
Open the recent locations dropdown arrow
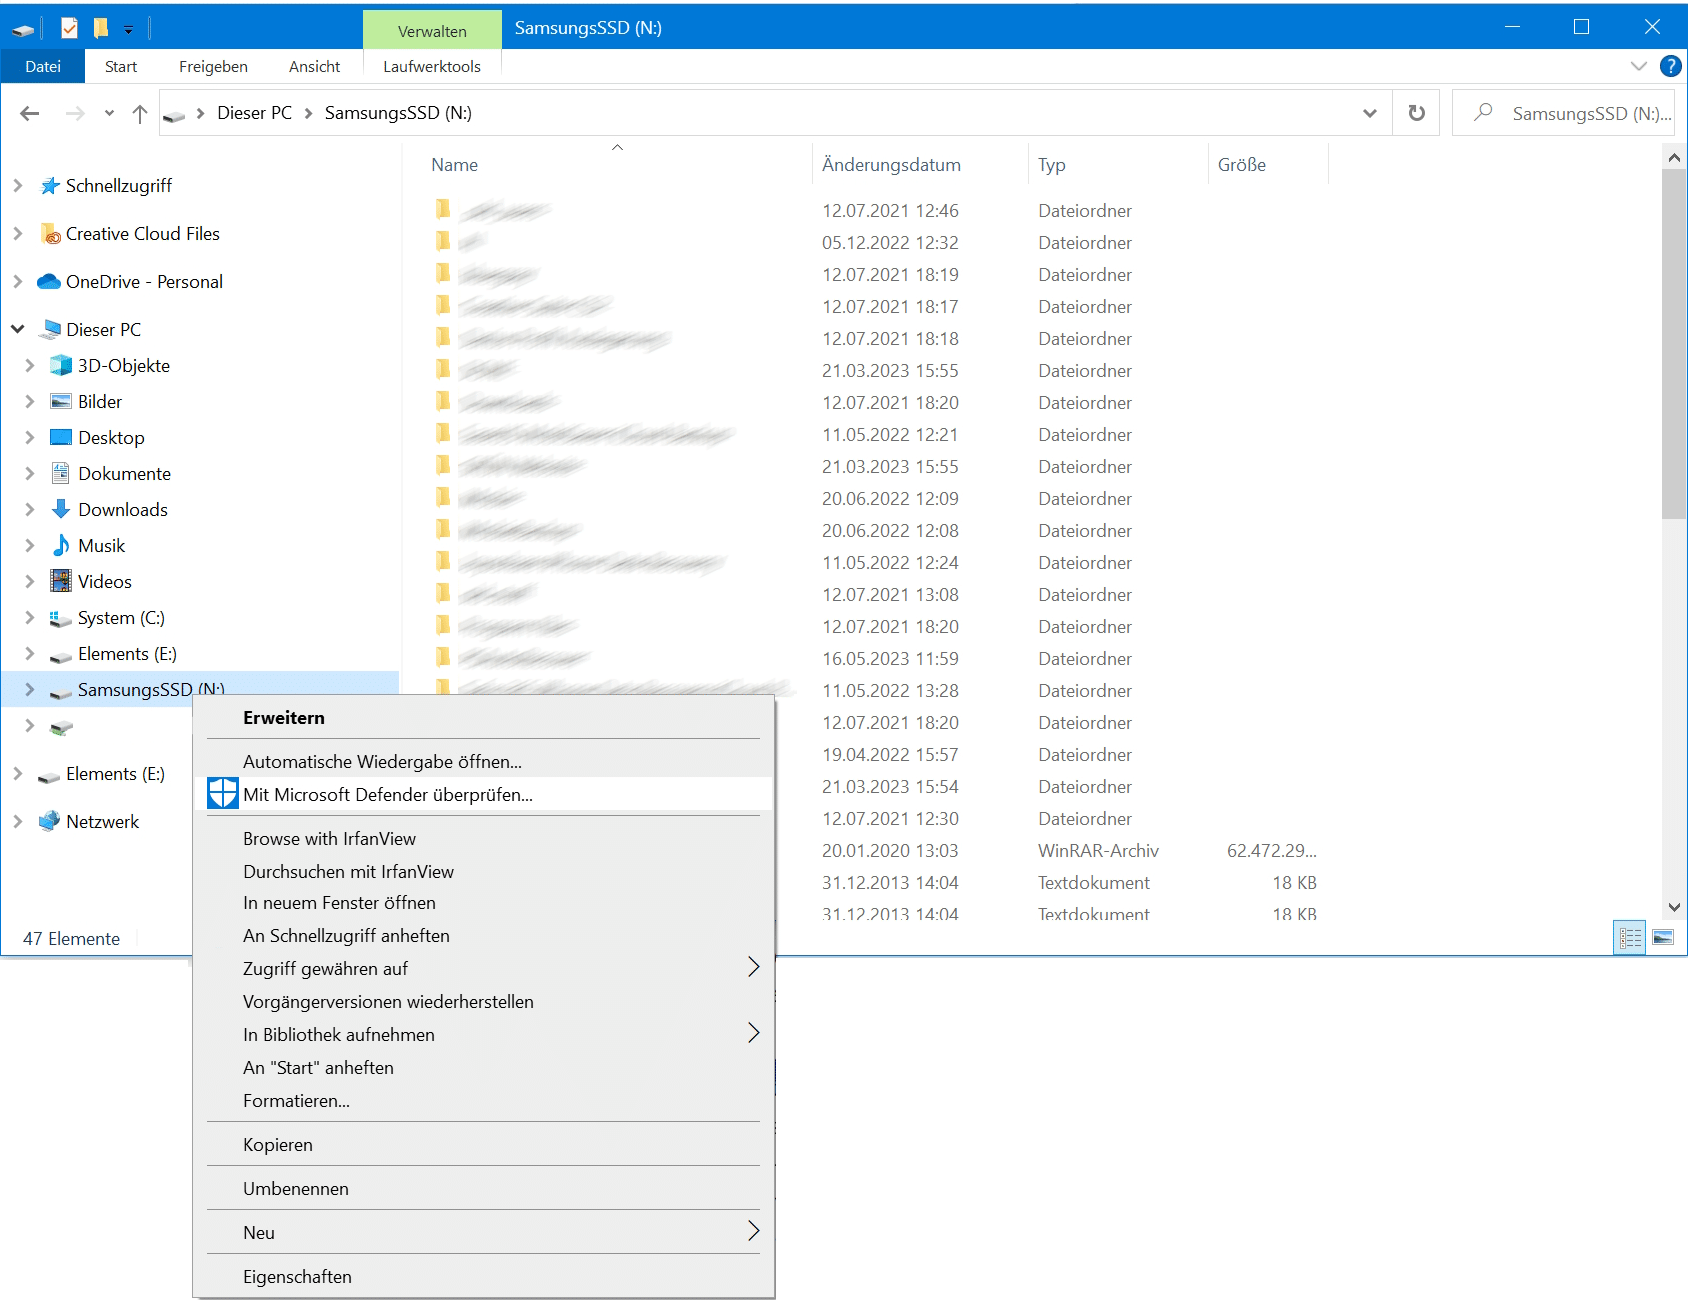click(109, 113)
